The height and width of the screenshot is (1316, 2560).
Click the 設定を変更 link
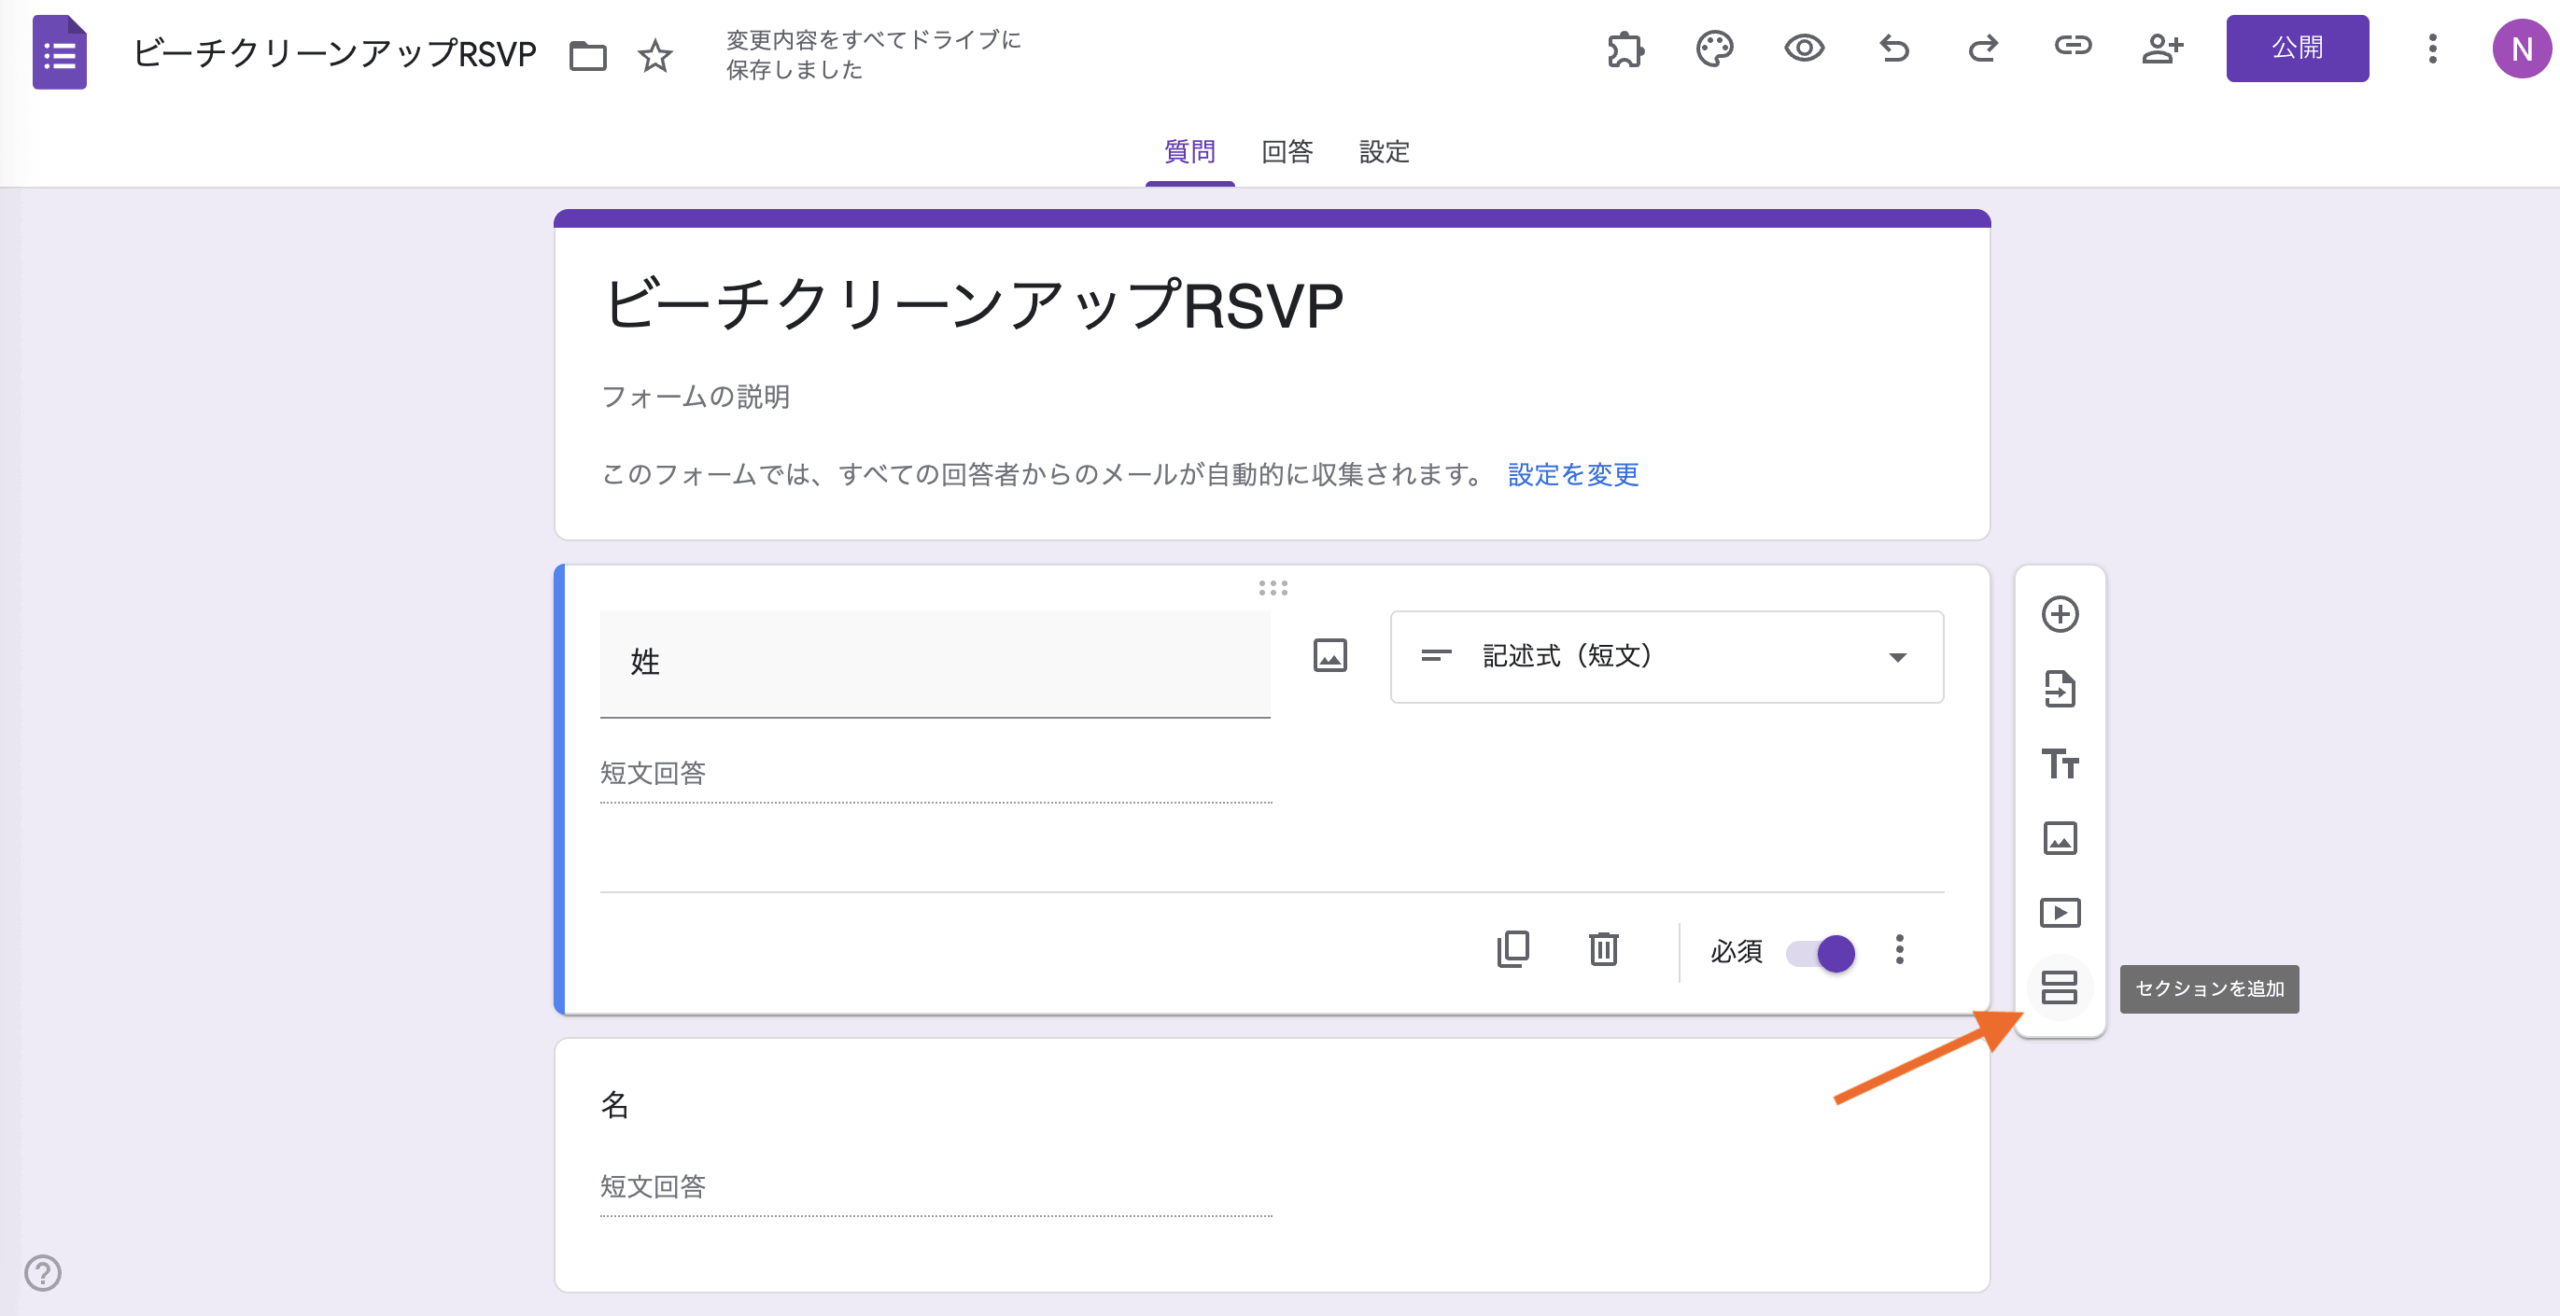pos(1573,474)
